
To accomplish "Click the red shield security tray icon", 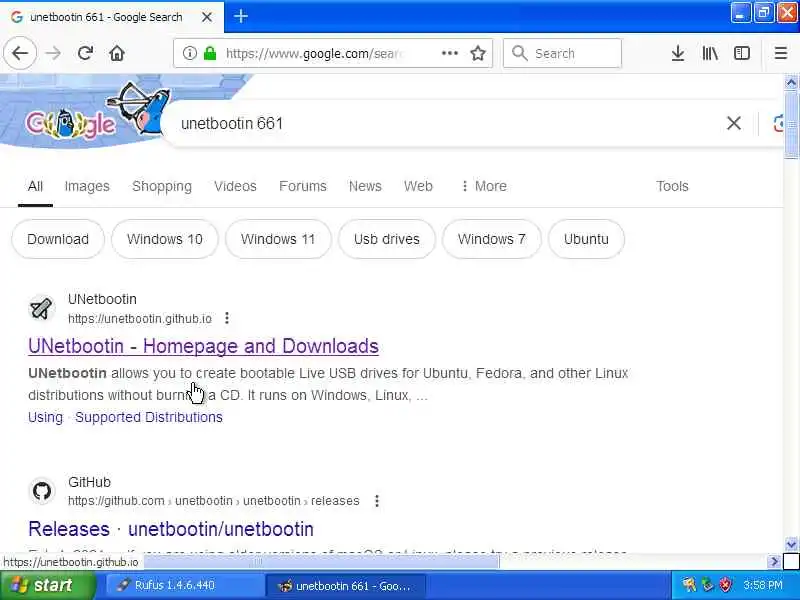I will pyautogui.click(x=726, y=585).
